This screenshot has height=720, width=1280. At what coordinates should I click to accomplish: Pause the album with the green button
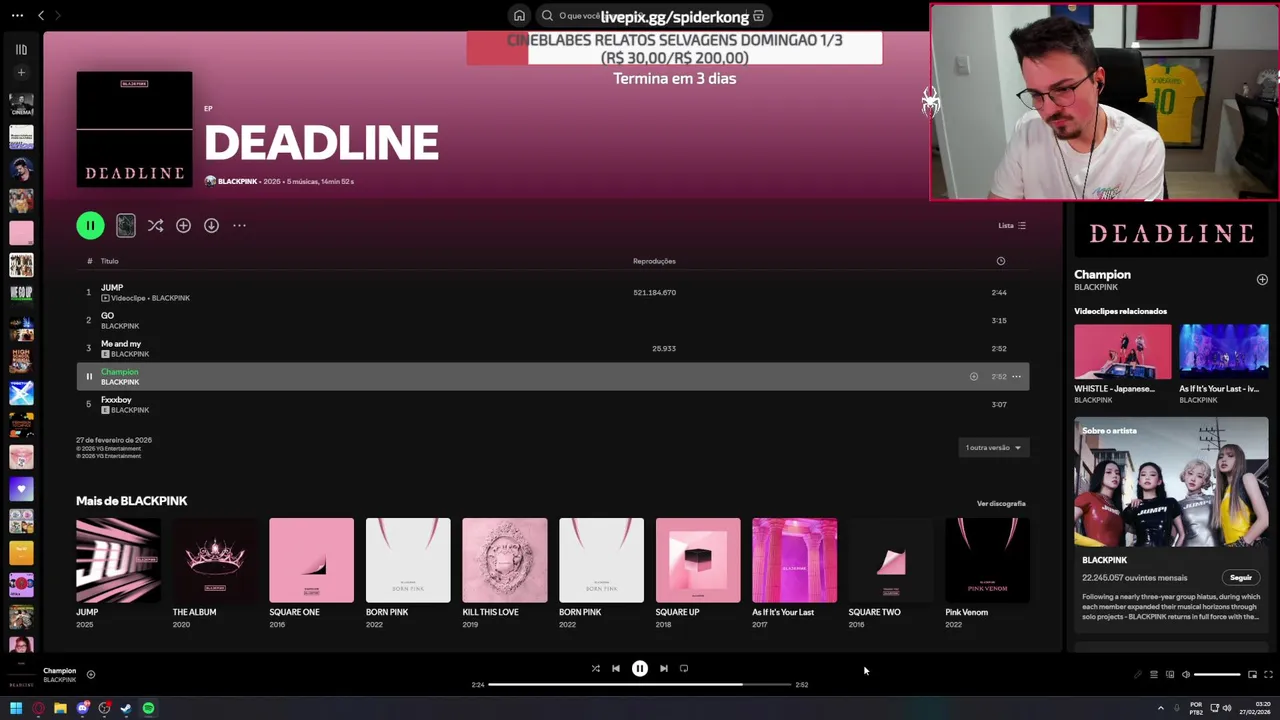90,226
